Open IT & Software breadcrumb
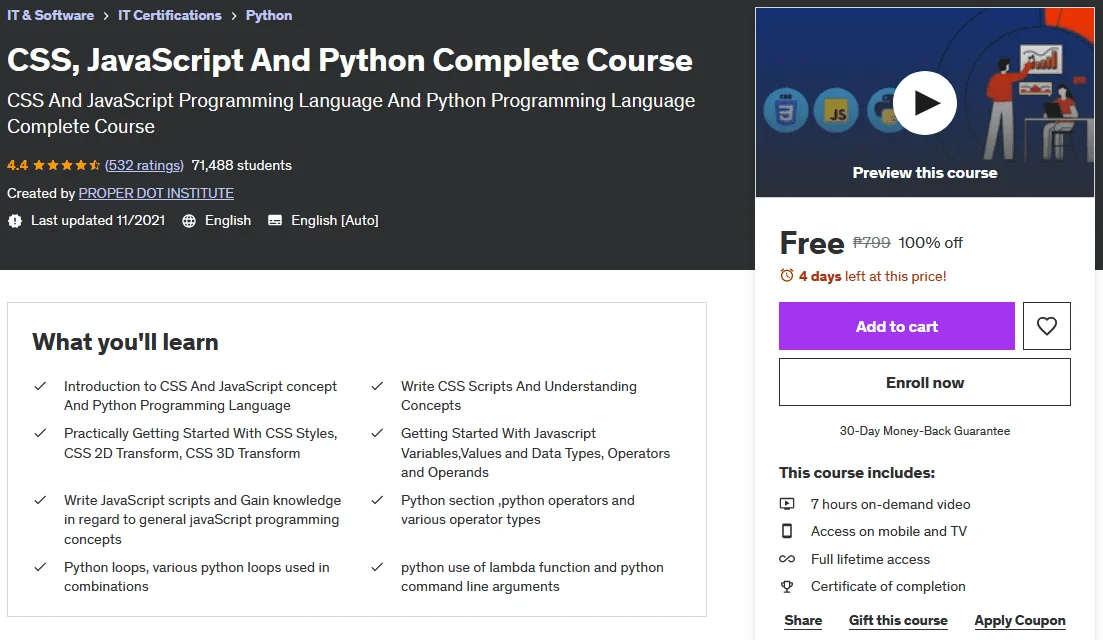This screenshot has width=1103, height=640. click(x=51, y=15)
